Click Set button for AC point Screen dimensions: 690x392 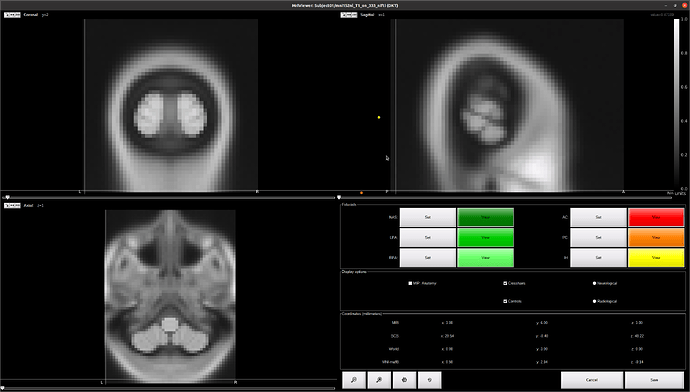(598, 217)
